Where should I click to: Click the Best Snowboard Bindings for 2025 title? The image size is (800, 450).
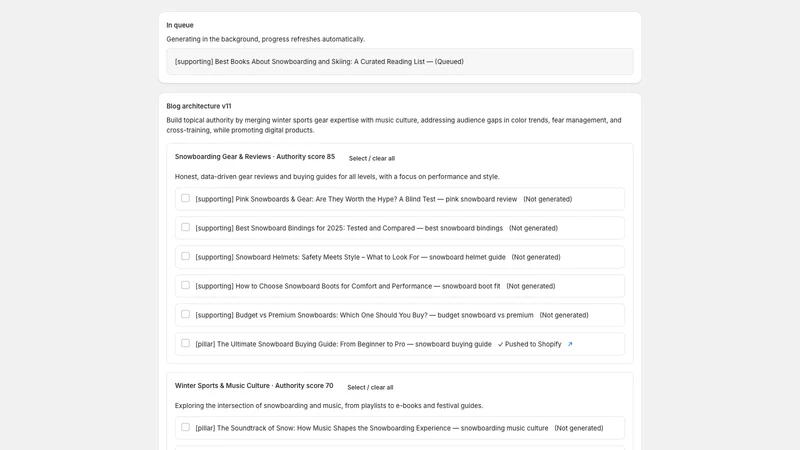coord(349,229)
